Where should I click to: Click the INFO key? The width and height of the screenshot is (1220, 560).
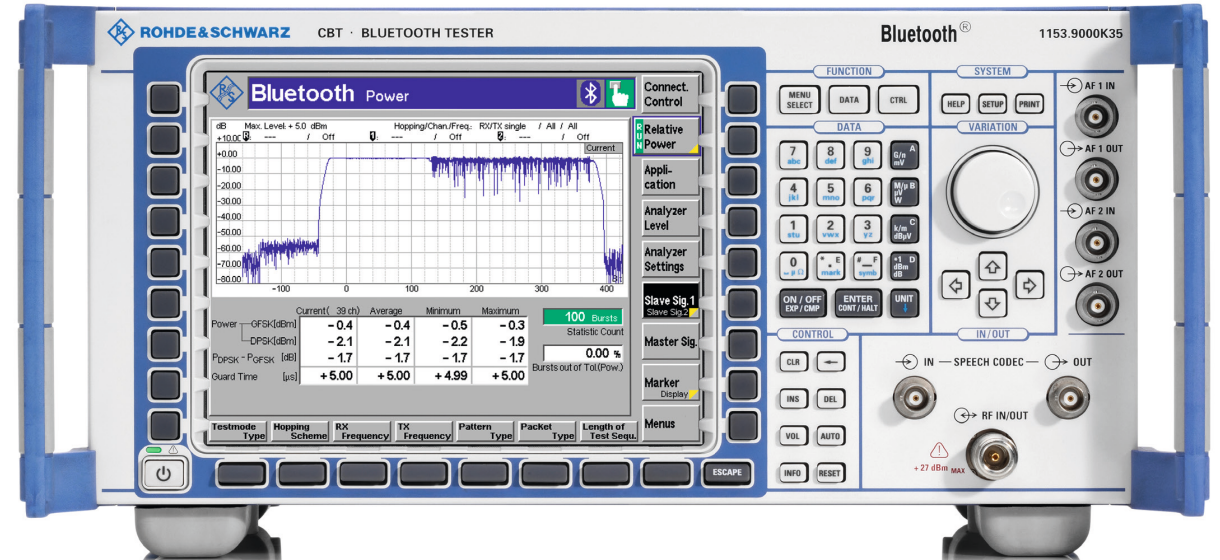pyautogui.click(x=793, y=473)
